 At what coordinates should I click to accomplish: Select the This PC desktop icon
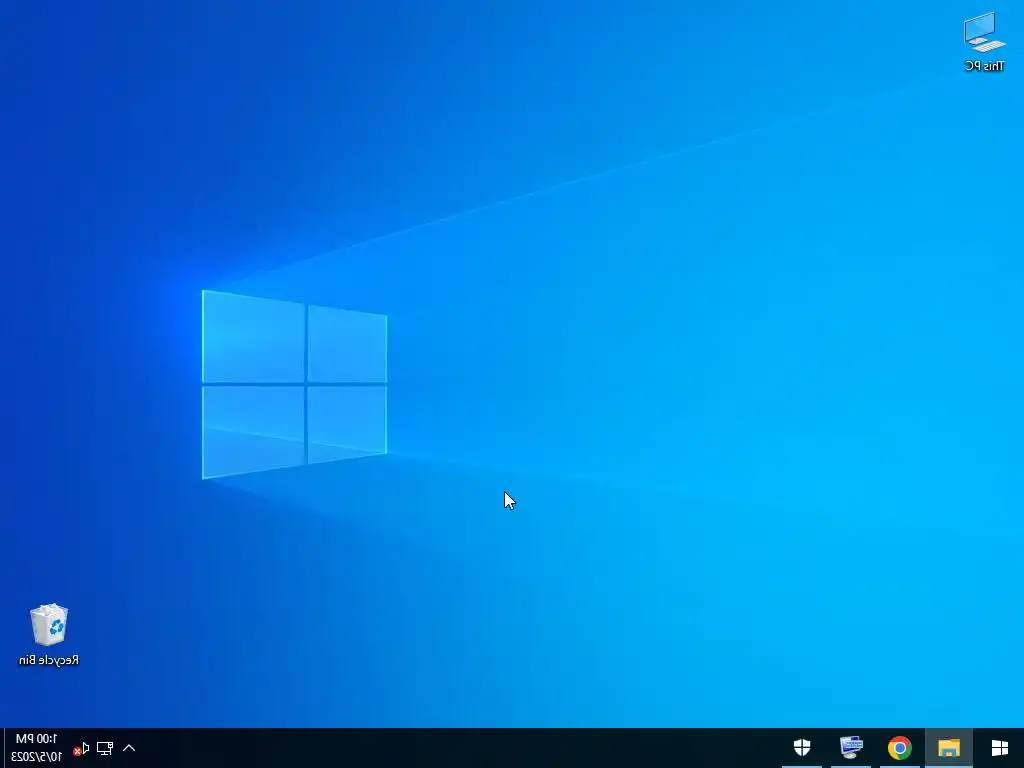pyautogui.click(x=984, y=41)
